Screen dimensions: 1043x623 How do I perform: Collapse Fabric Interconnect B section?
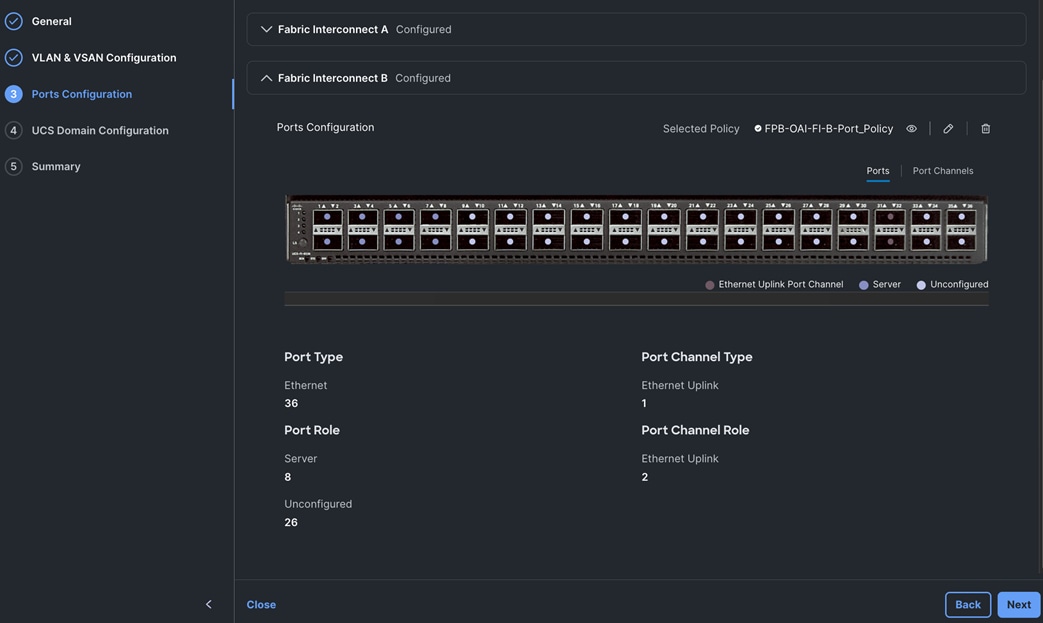coord(266,78)
